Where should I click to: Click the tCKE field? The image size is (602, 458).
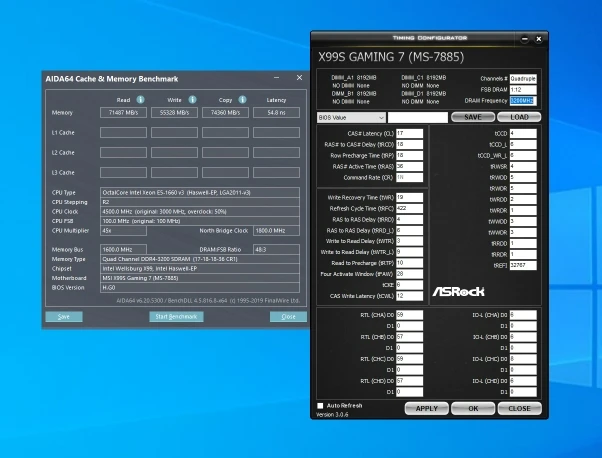click(x=409, y=285)
